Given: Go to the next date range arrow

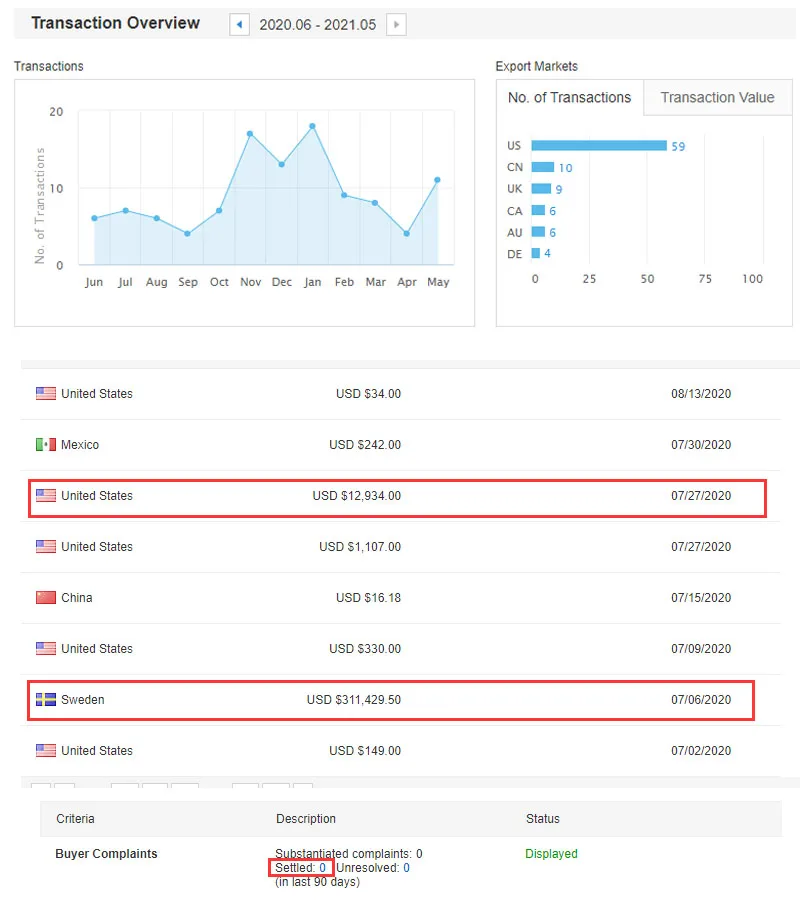Looking at the screenshot, I should point(396,24).
